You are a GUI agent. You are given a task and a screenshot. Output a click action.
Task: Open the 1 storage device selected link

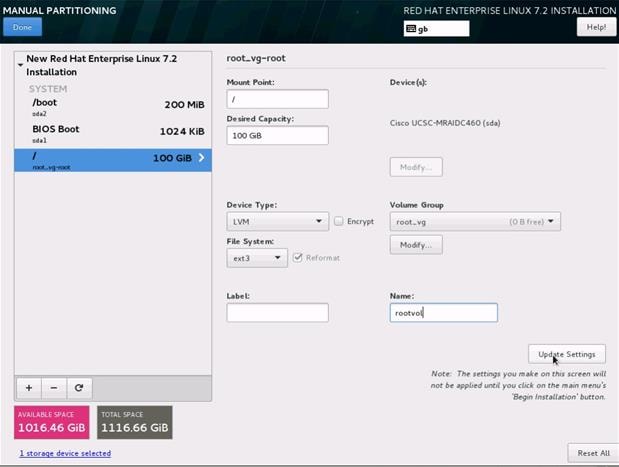65,453
